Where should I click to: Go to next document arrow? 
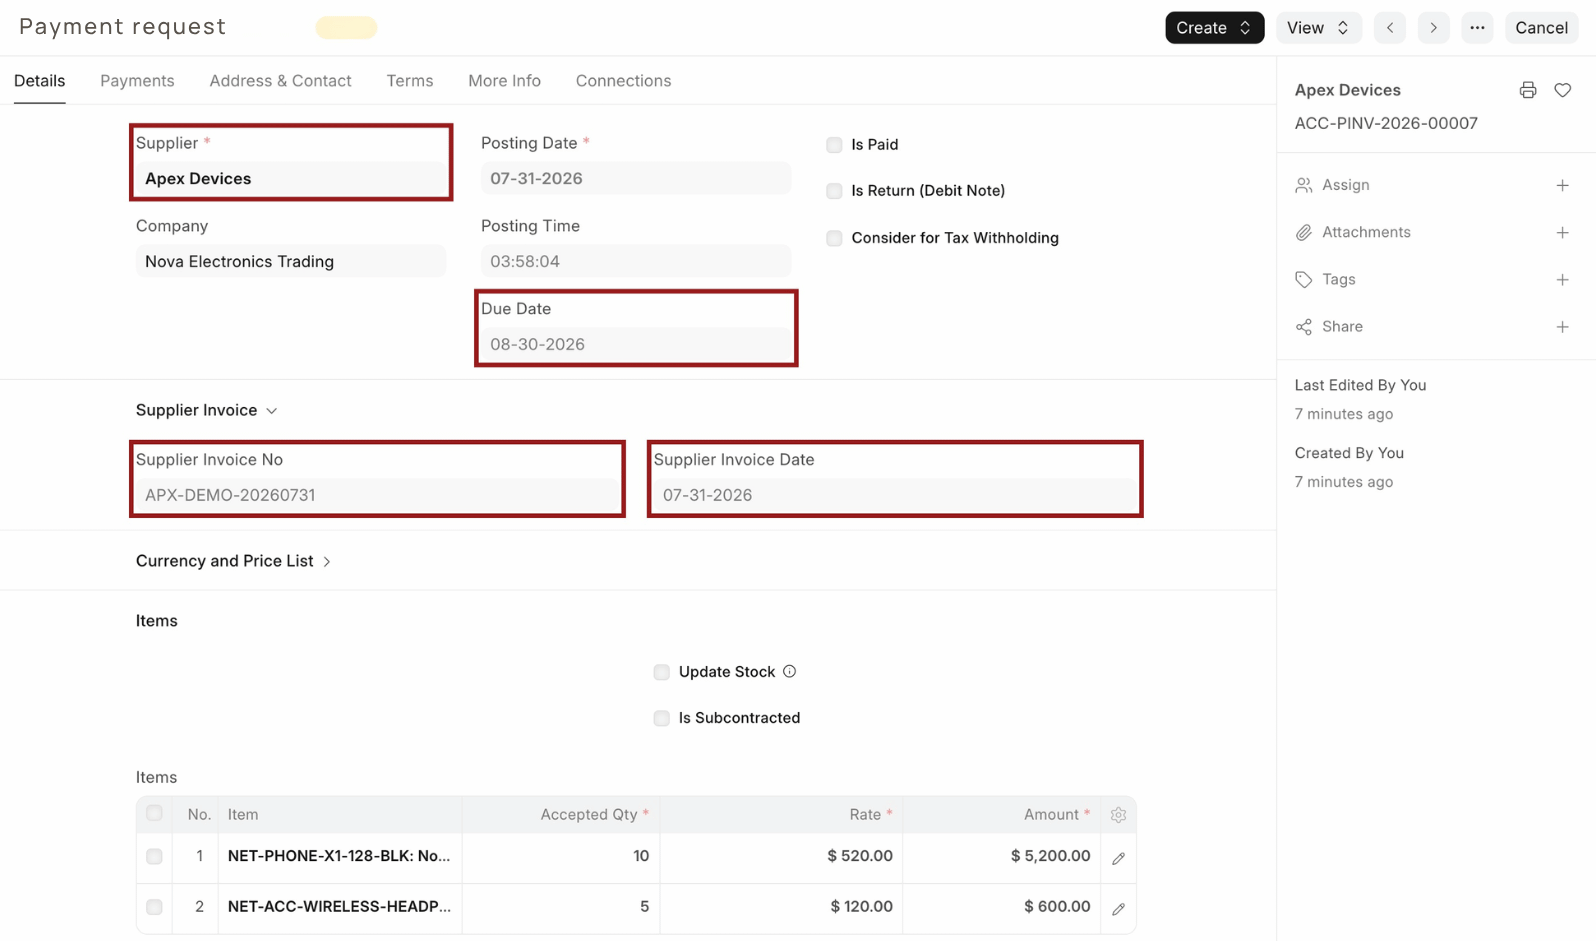pos(1433,28)
